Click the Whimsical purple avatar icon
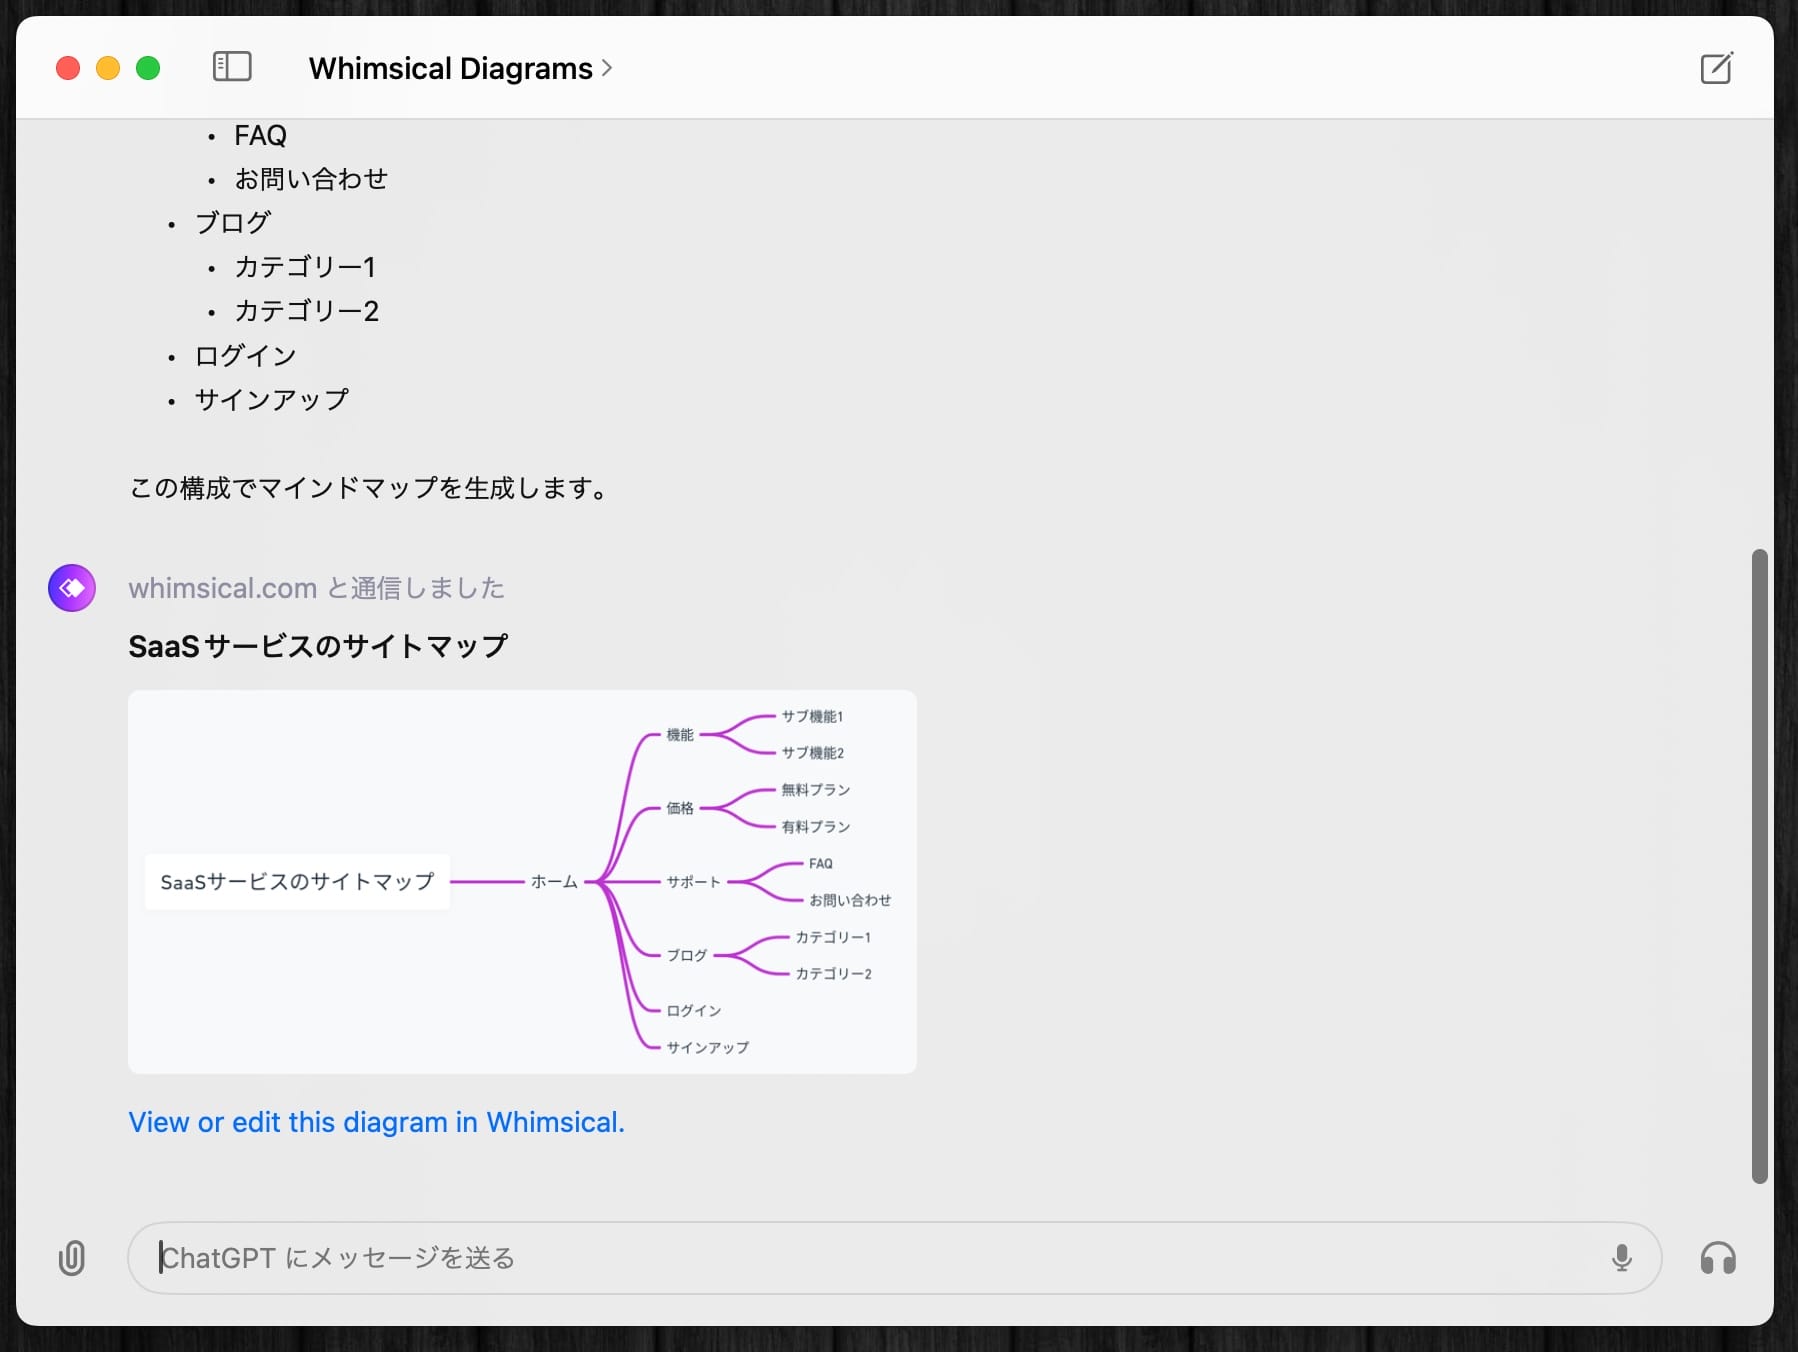The image size is (1798, 1352). [72, 588]
